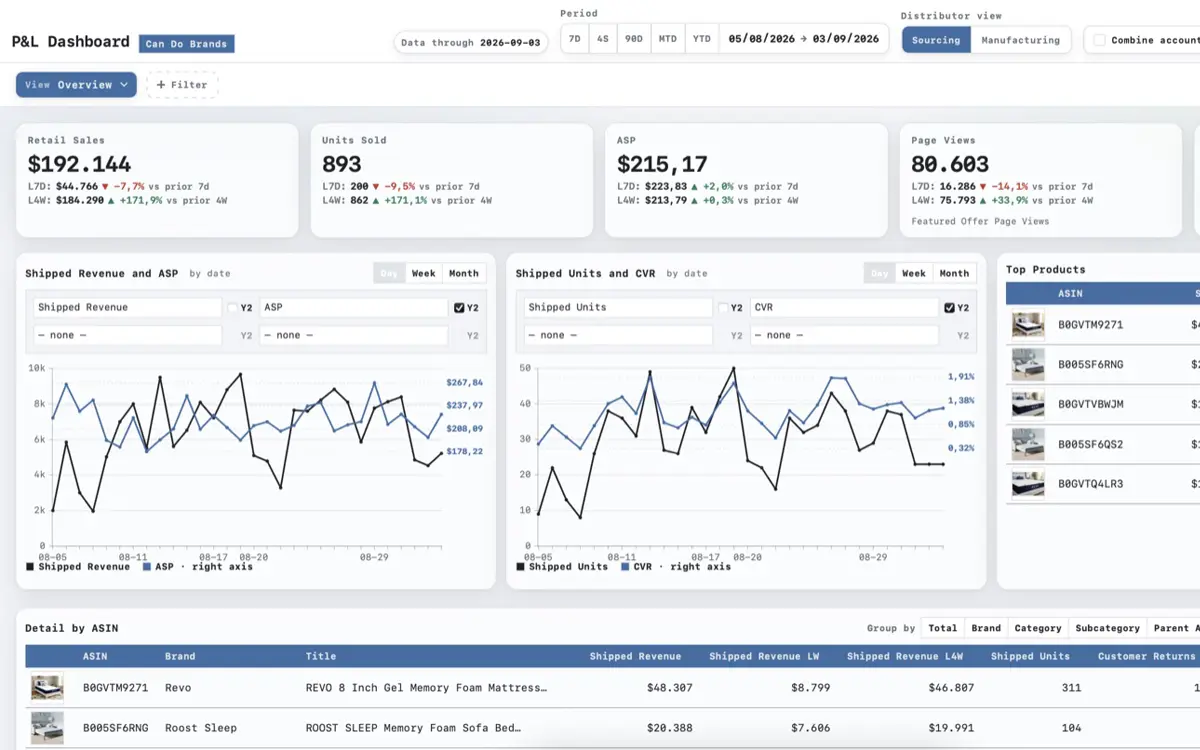Viewport: 1200px width, 750px height.
Task: Toggle Y2 checkbox for Shipped Units
Action: tap(723, 308)
